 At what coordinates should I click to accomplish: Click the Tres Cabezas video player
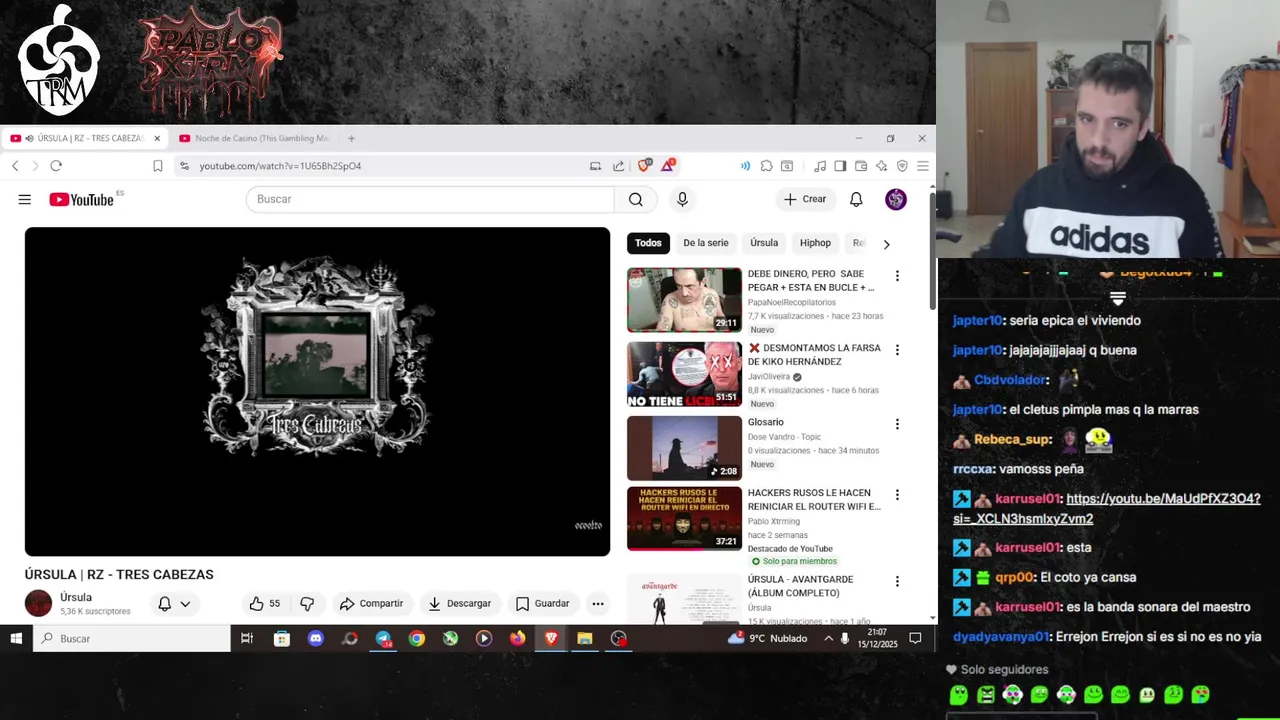pyautogui.click(x=317, y=391)
